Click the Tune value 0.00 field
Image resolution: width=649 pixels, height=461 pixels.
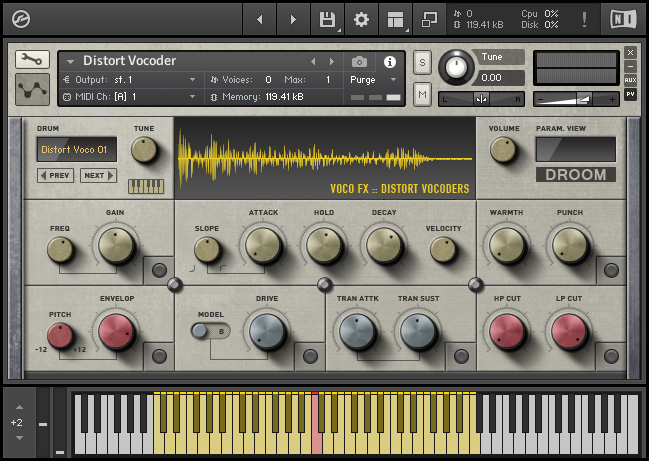click(500, 78)
